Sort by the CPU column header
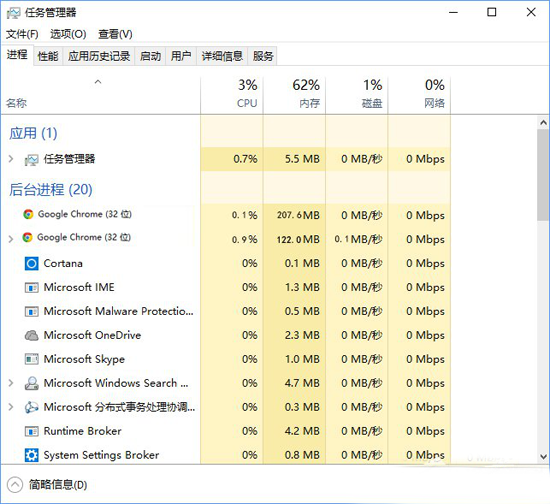 pyautogui.click(x=232, y=95)
